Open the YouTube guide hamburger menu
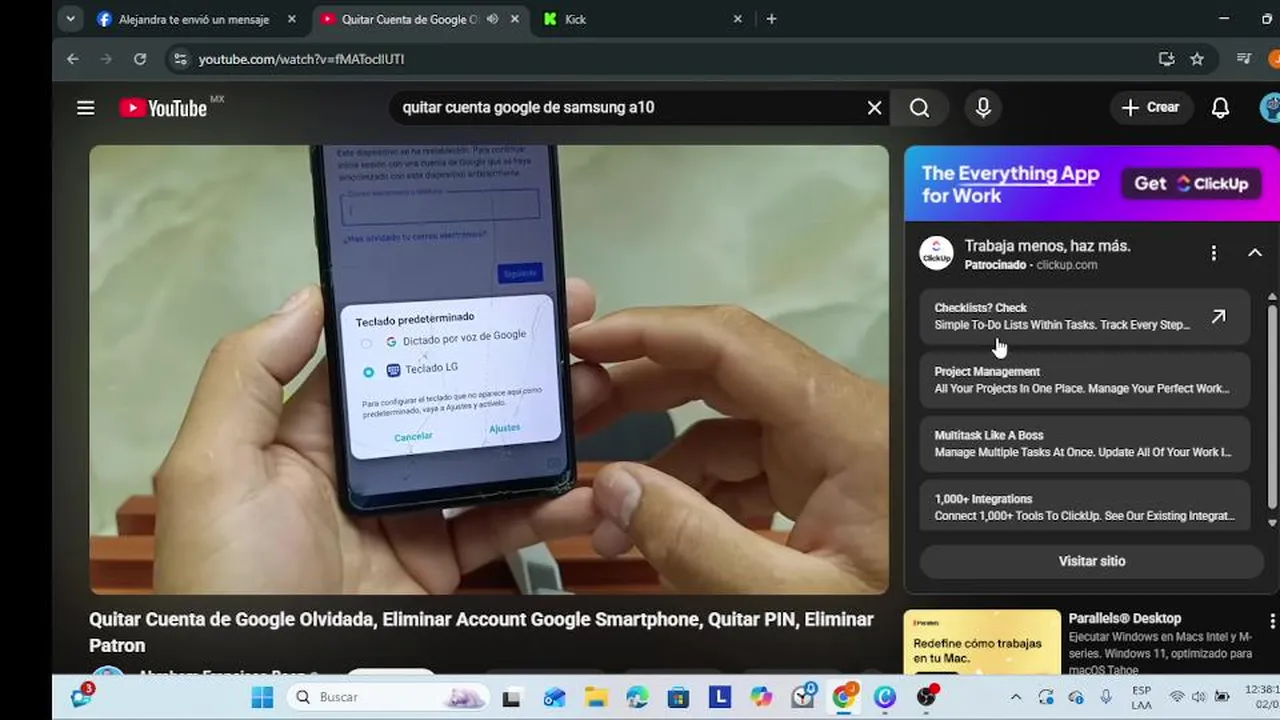 click(86, 108)
